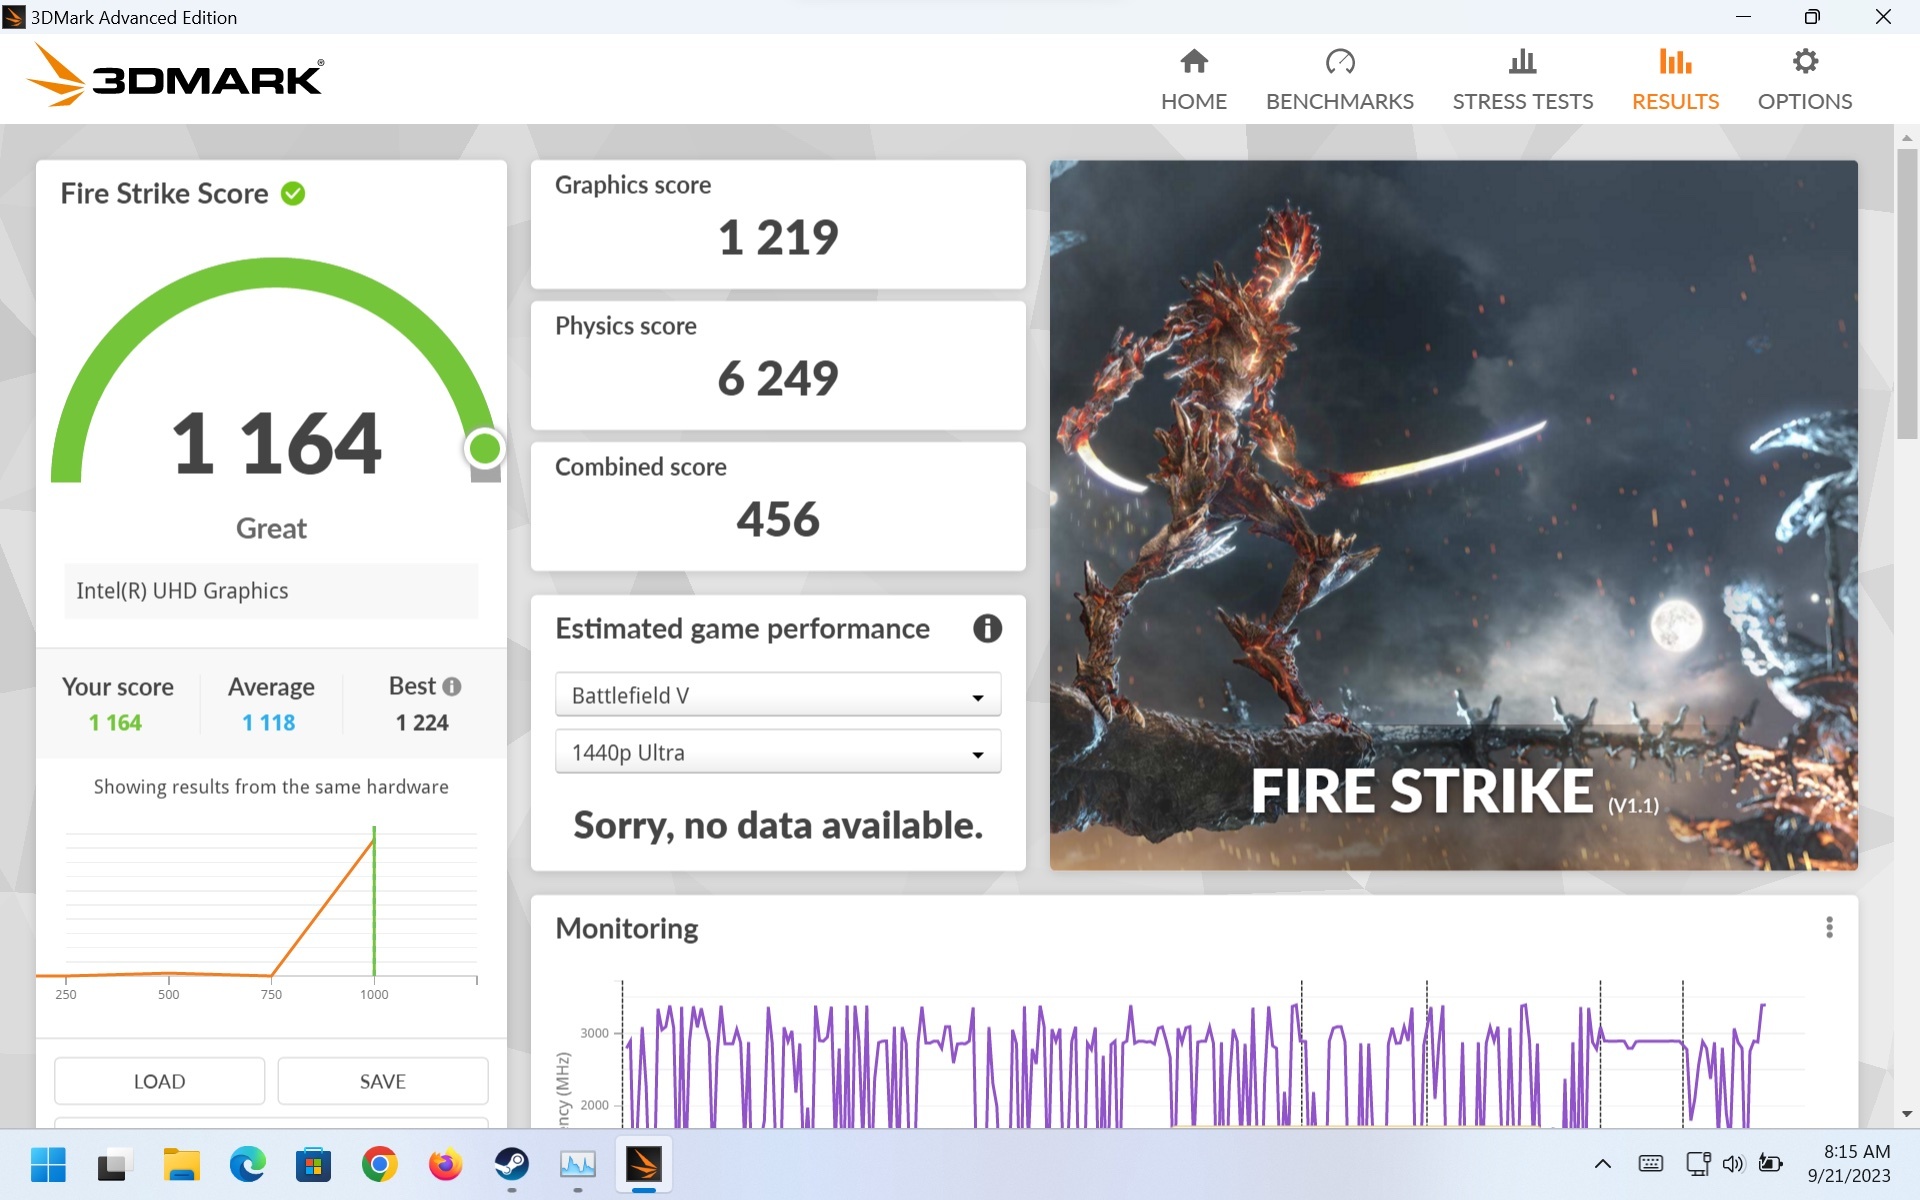The height and width of the screenshot is (1200, 1920).
Task: Expand the Battlefield V game dropdown
Action: click(777, 696)
